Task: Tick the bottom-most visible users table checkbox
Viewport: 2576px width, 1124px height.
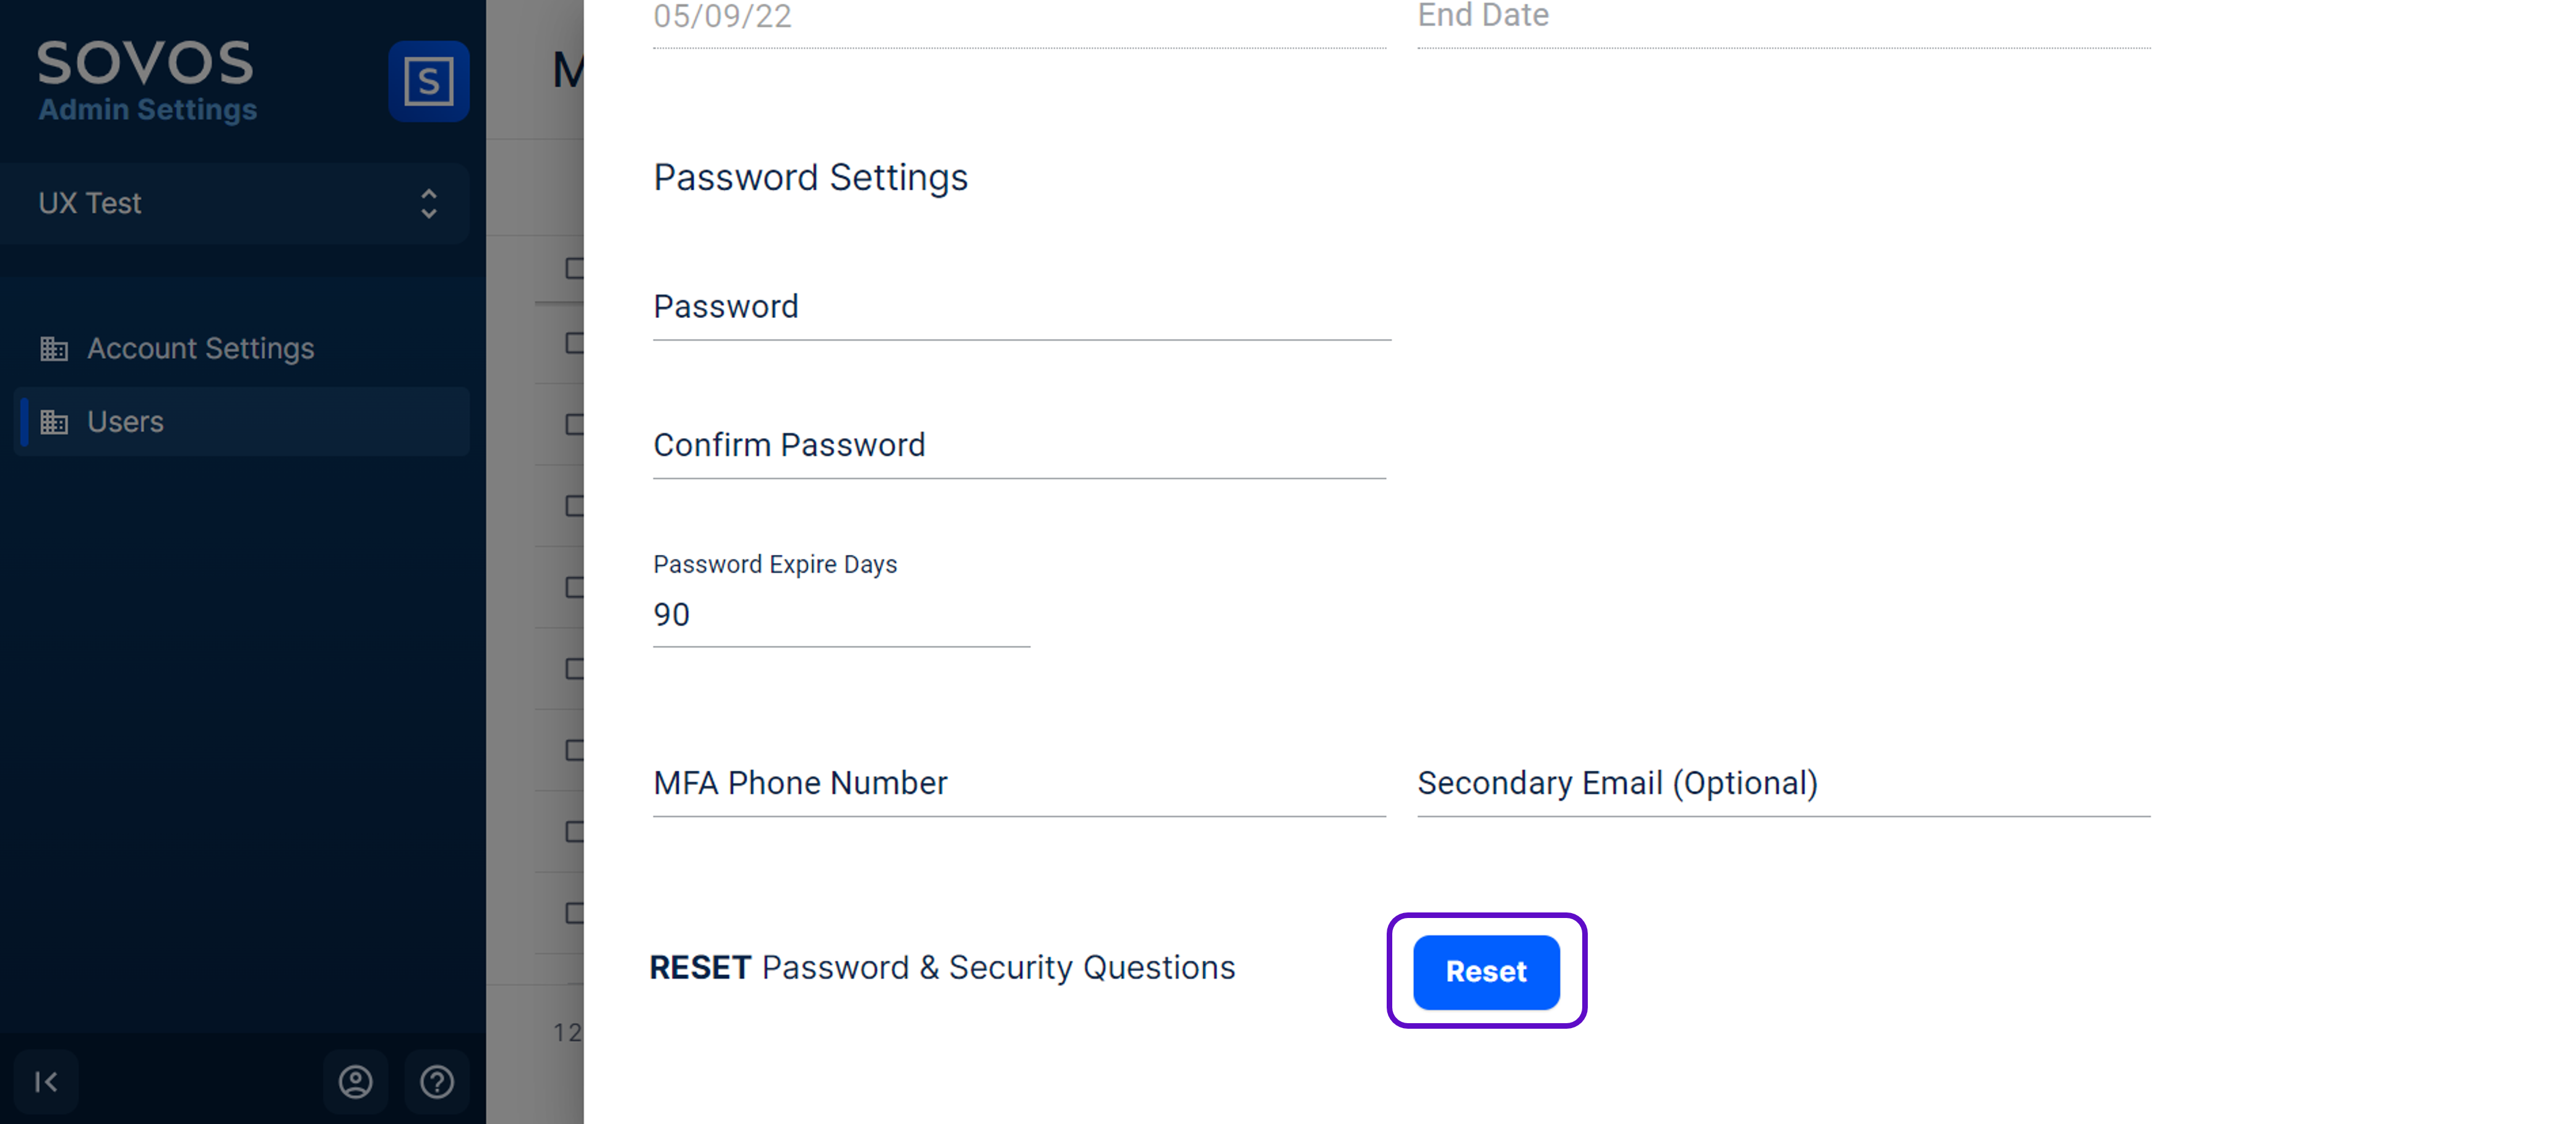Action: point(574,913)
